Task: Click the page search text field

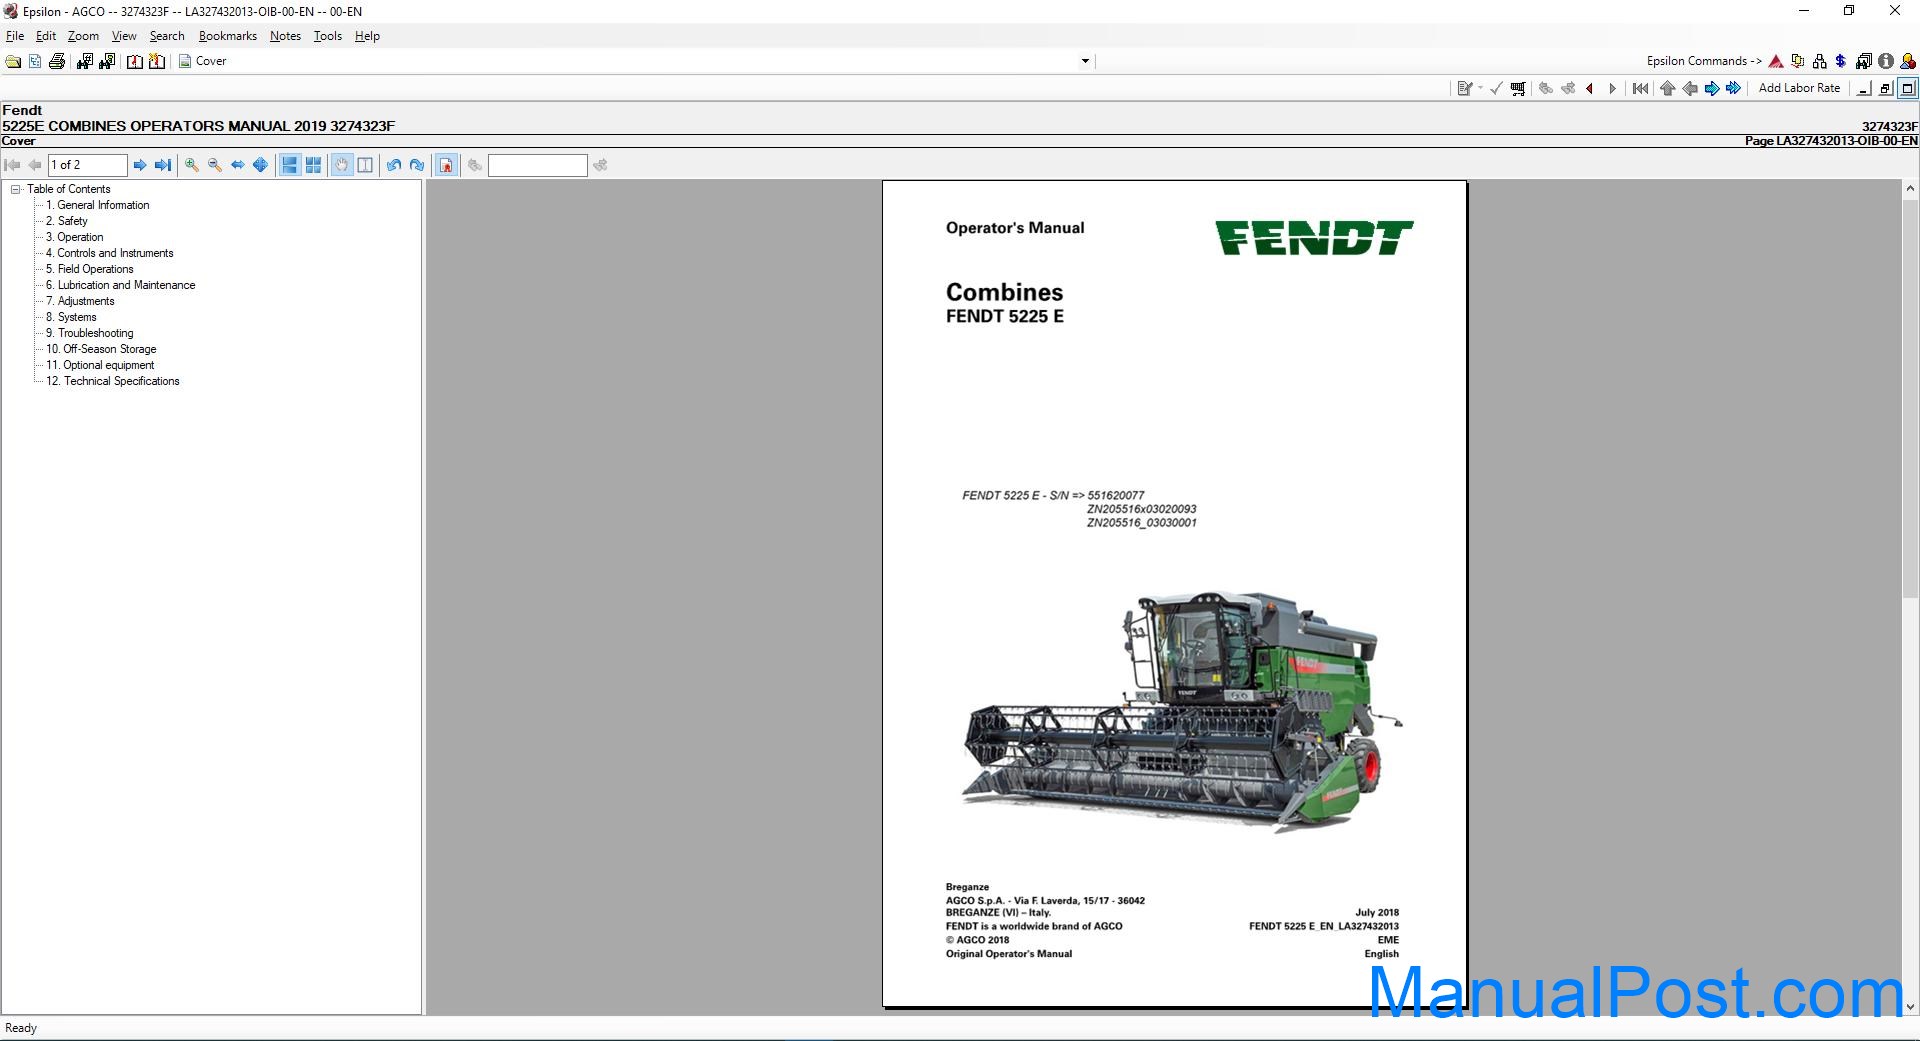Action: (x=538, y=165)
